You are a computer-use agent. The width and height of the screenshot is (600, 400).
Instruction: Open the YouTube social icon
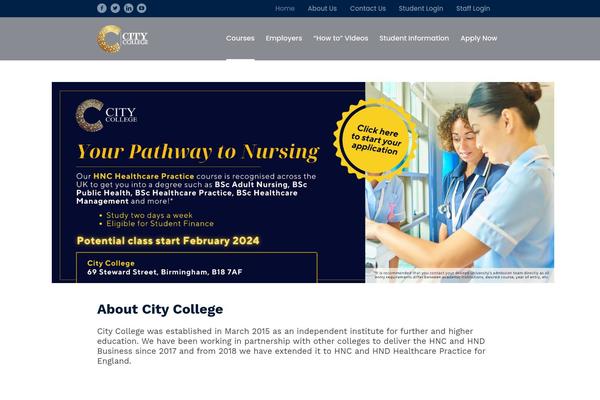coord(142,8)
